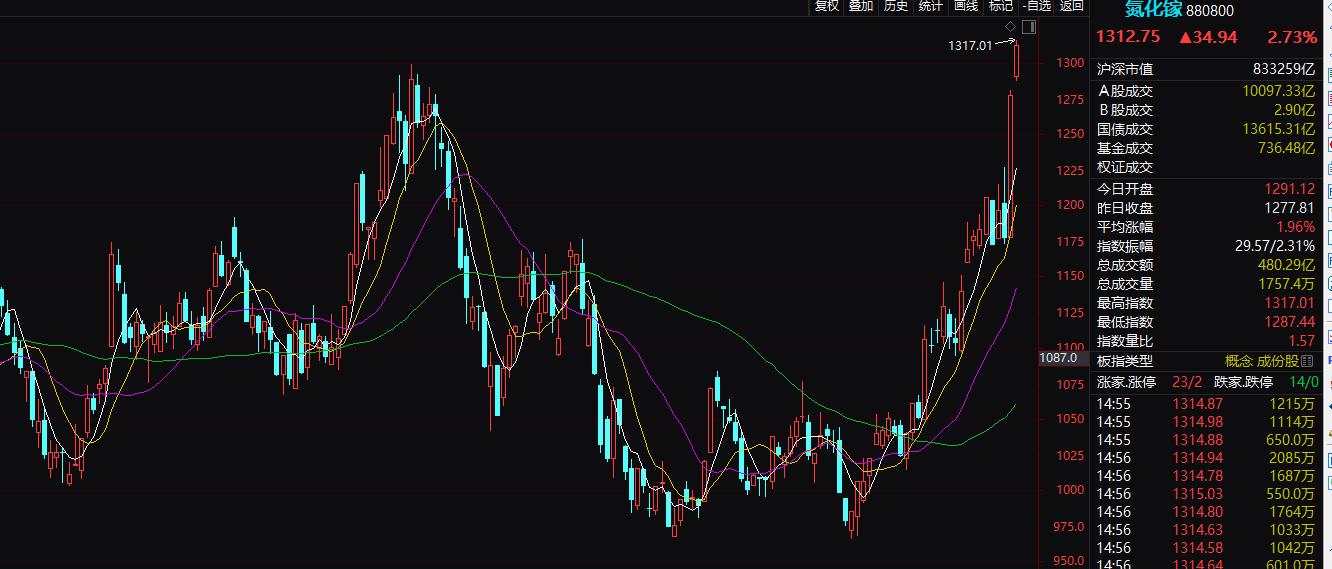This screenshot has width=1332, height=569.
Task: Click the 1087.0 price axis marker
Action: 1061,357
